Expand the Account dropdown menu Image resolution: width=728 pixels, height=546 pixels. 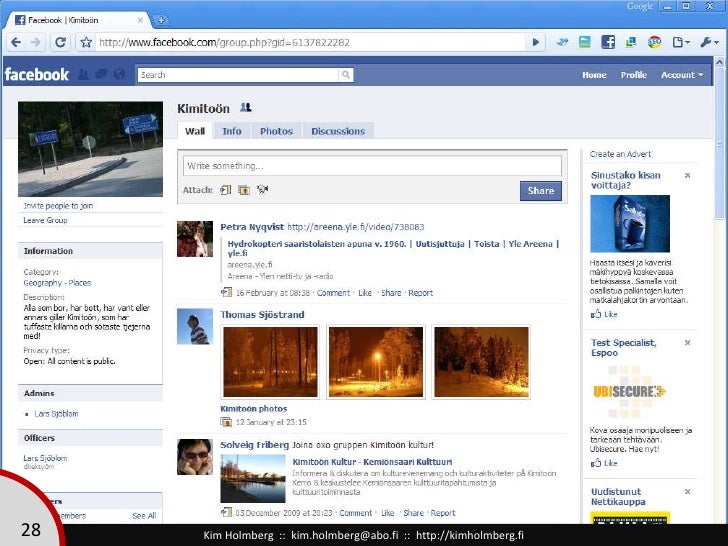[682, 75]
